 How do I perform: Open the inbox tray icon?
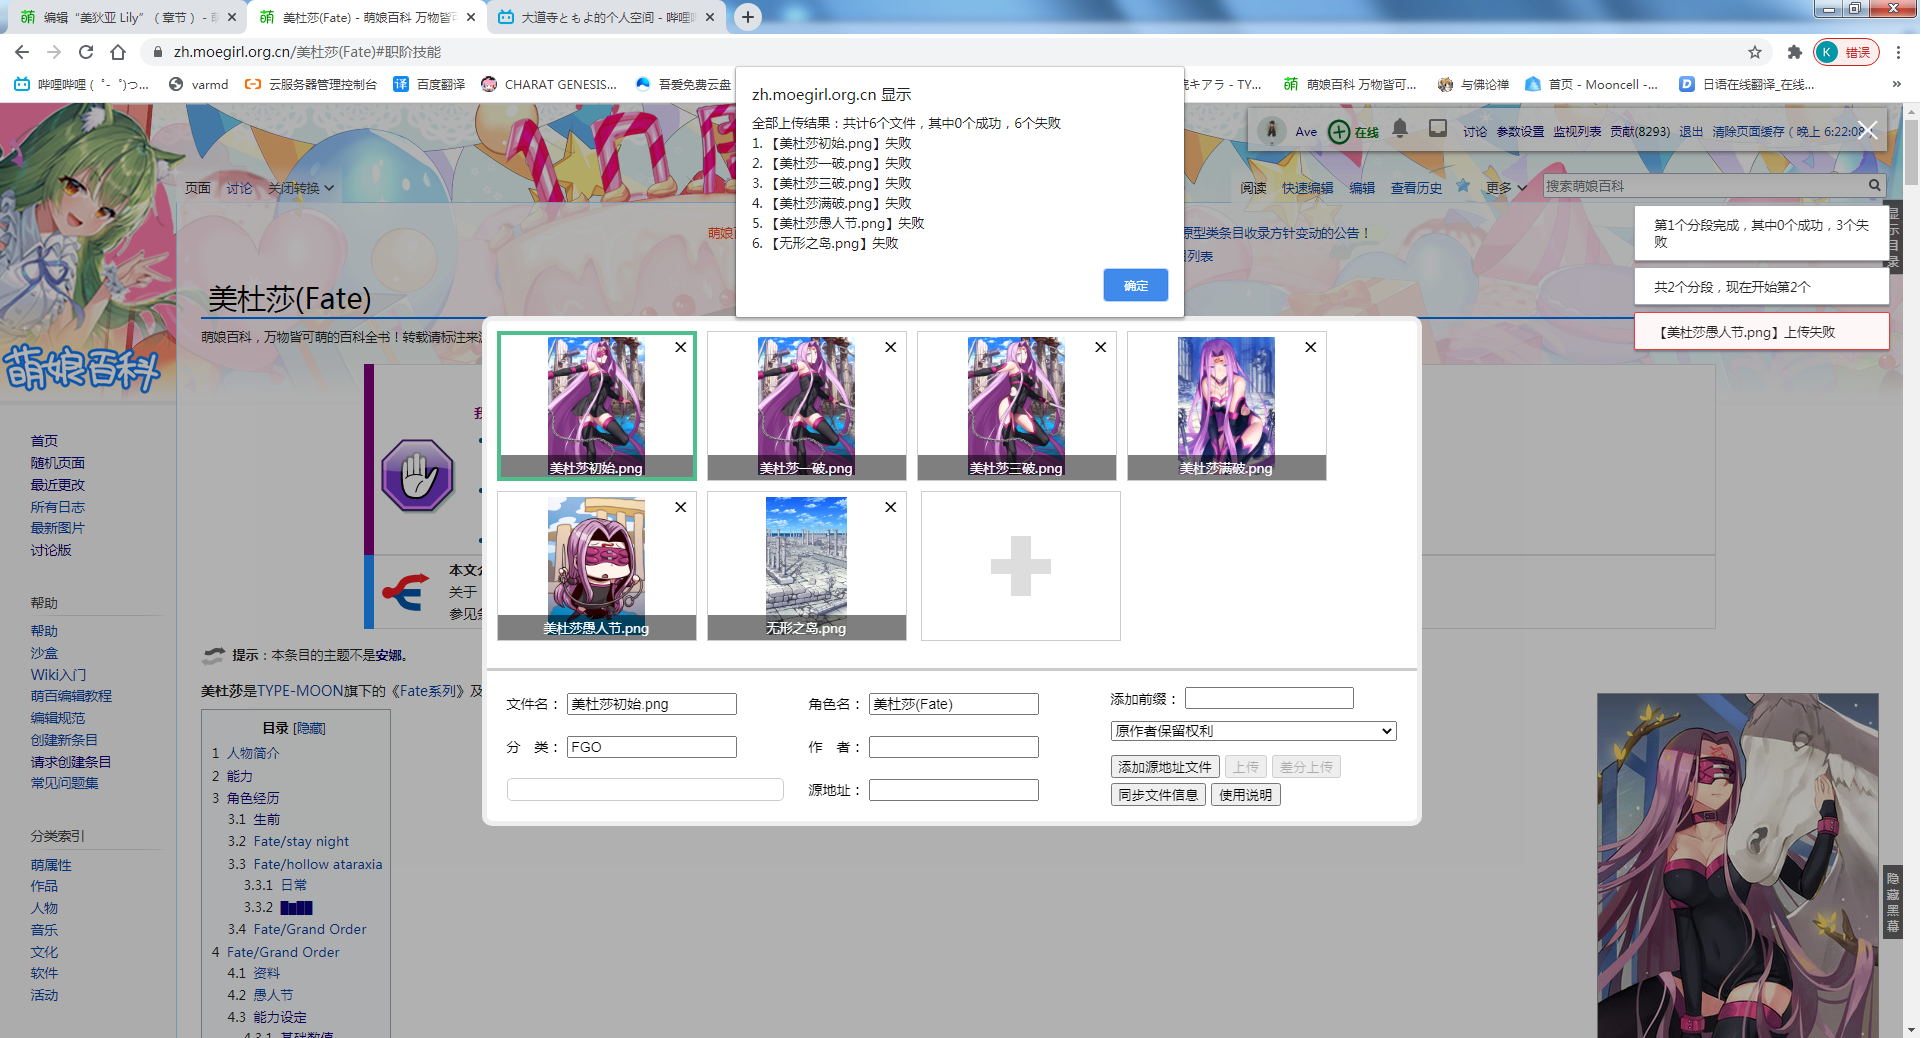[x=1438, y=129]
